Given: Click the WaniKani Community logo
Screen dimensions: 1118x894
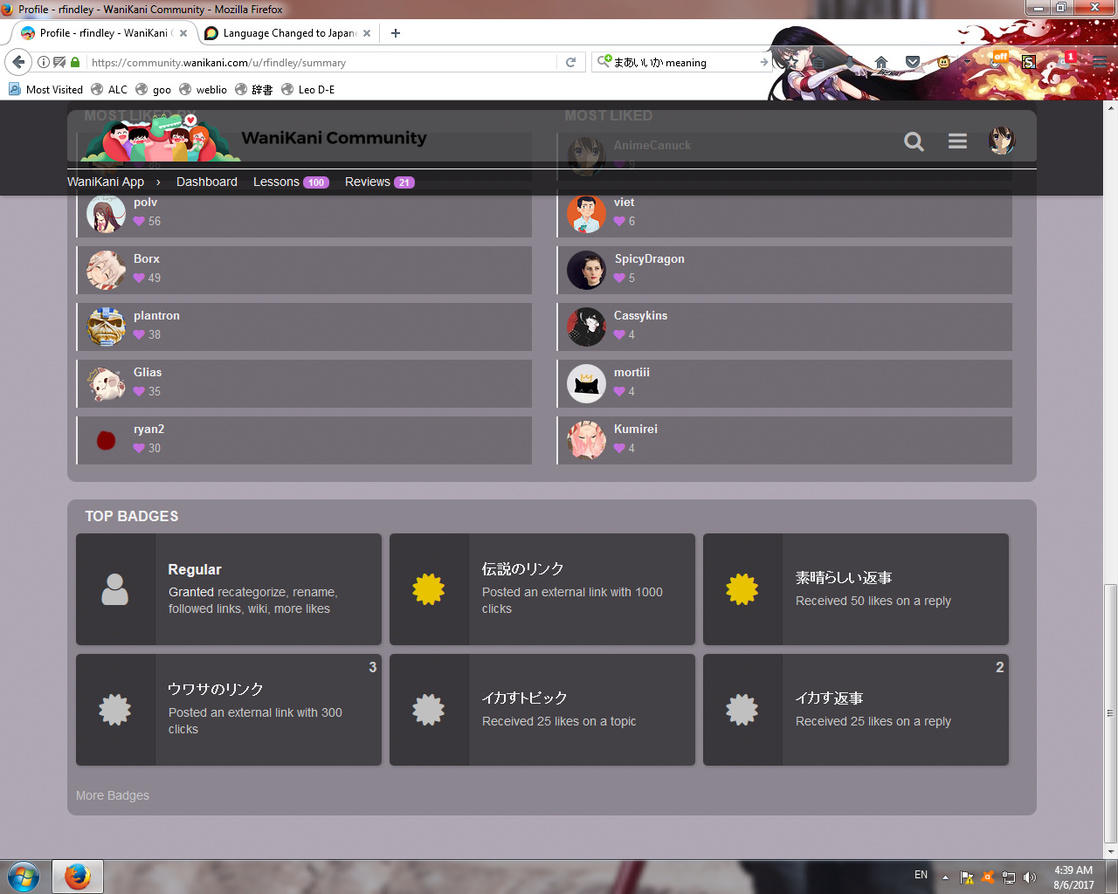Looking at the screenshot, I should [254, 138].
